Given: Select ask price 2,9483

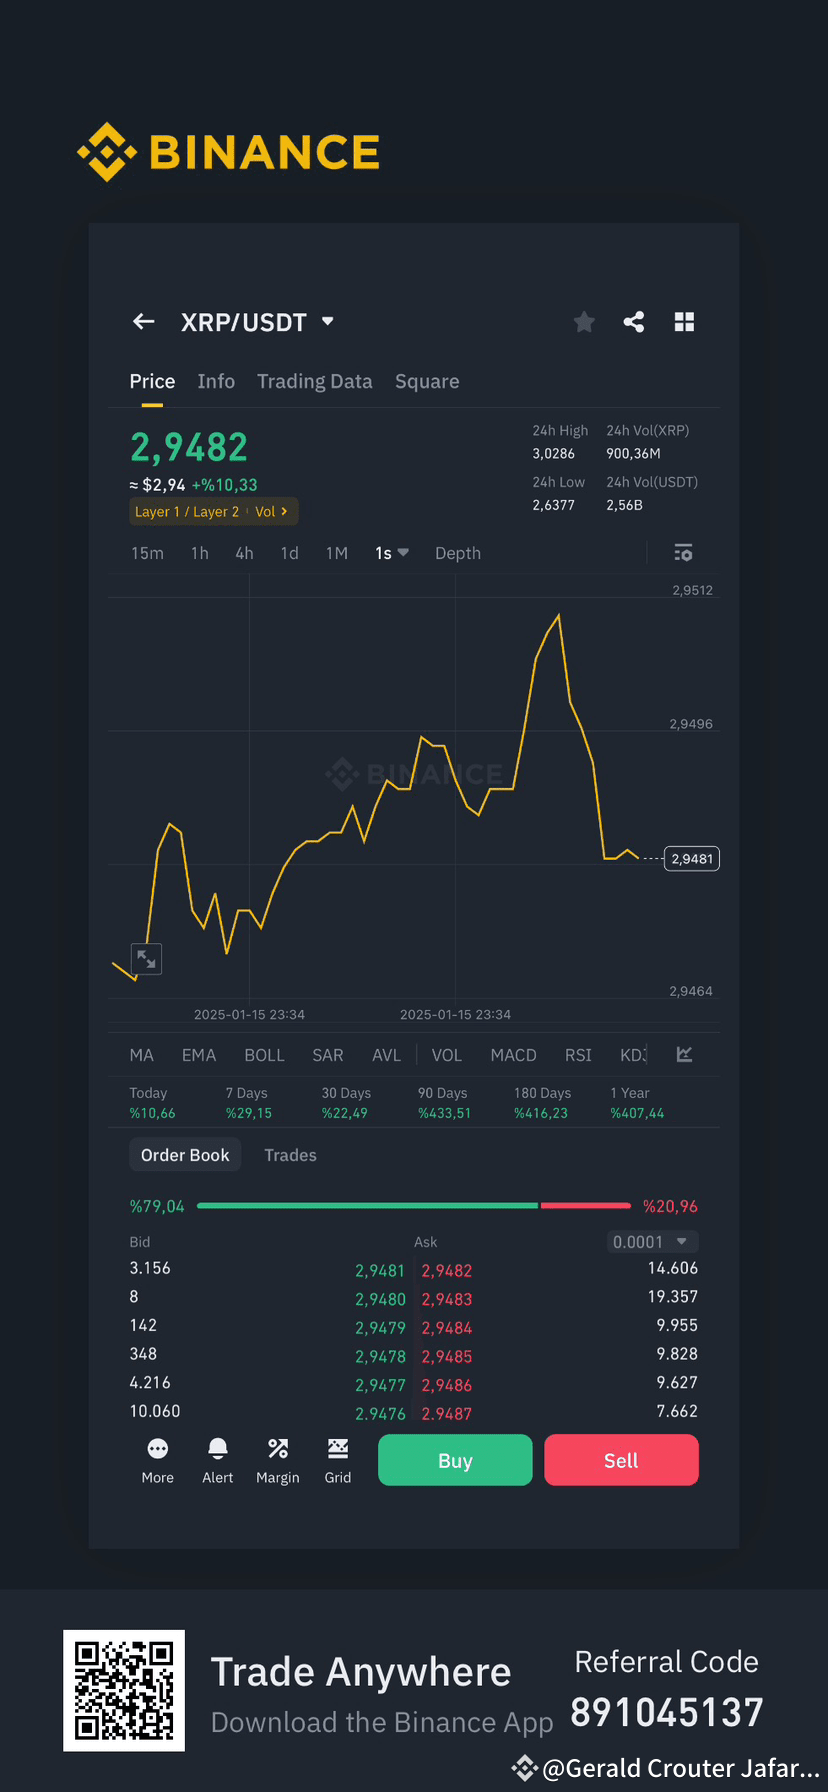Looking at the screenshot, I should (447, 1300).
